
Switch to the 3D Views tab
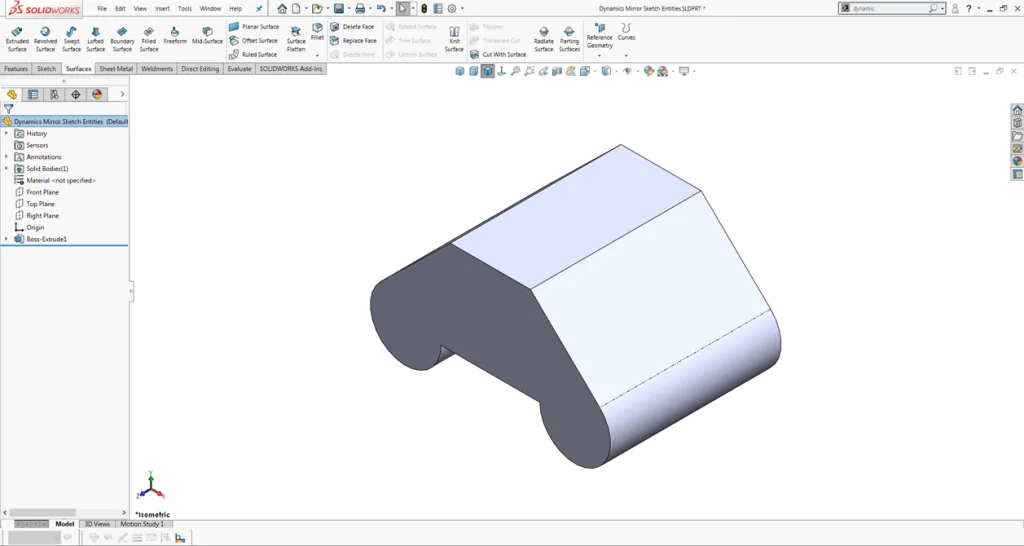click(x=97, y=524)
